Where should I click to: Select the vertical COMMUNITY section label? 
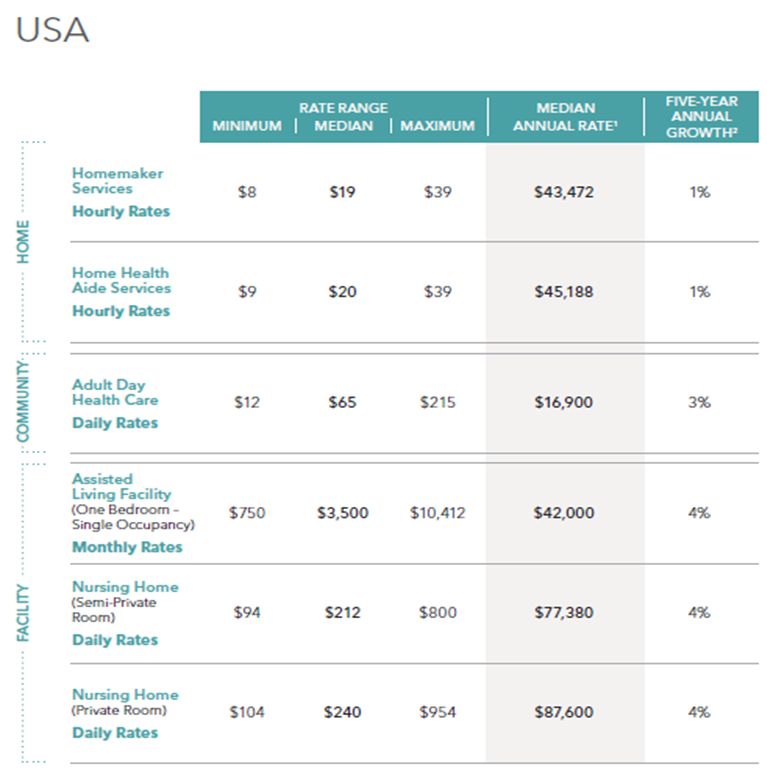pos(23,402)
